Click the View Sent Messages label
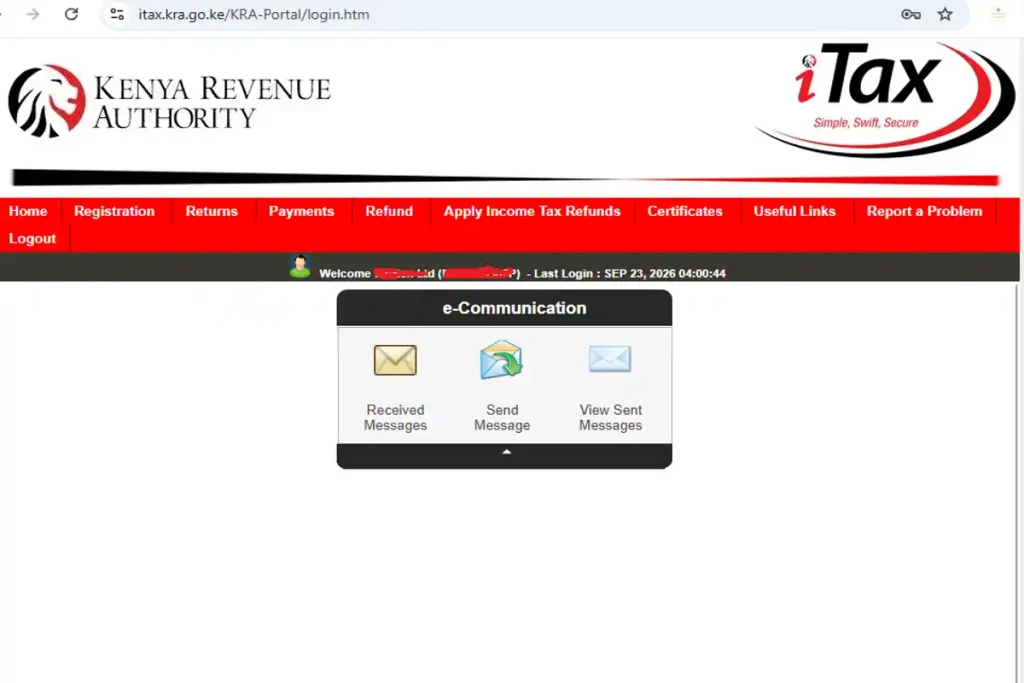This screenshot has height=683, width=1024. click(611, 417)
